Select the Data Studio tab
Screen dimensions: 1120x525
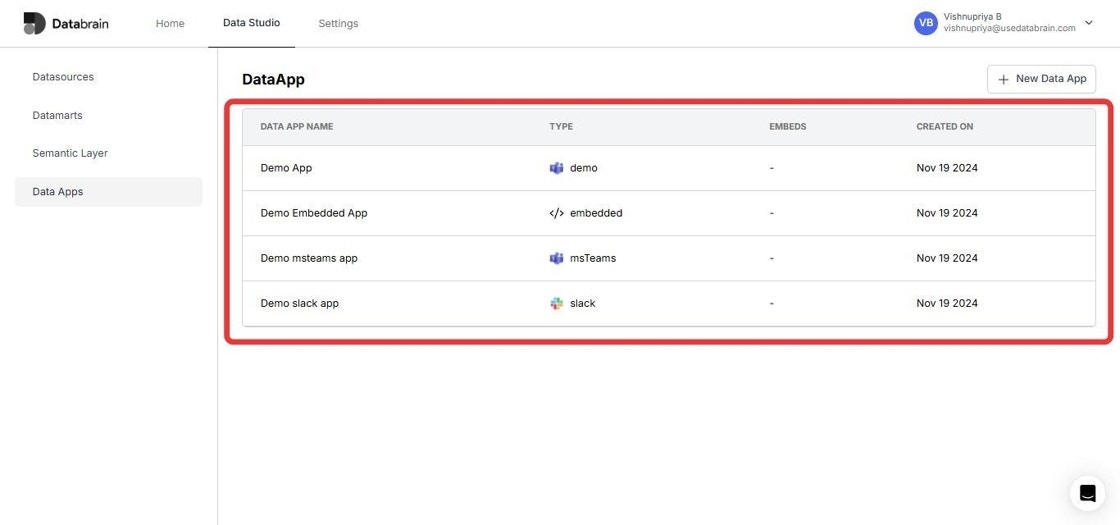[251, 23]
